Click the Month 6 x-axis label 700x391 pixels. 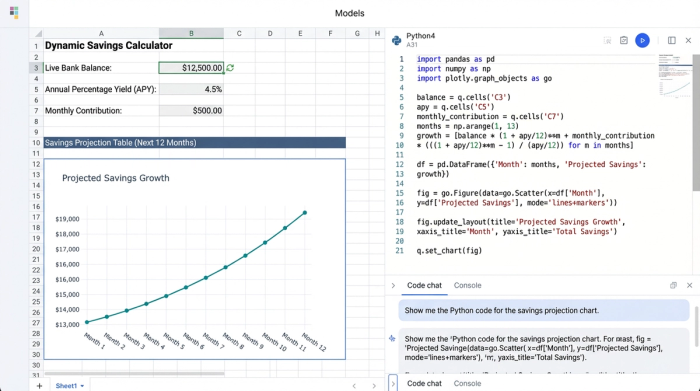(x=193, y=341)
